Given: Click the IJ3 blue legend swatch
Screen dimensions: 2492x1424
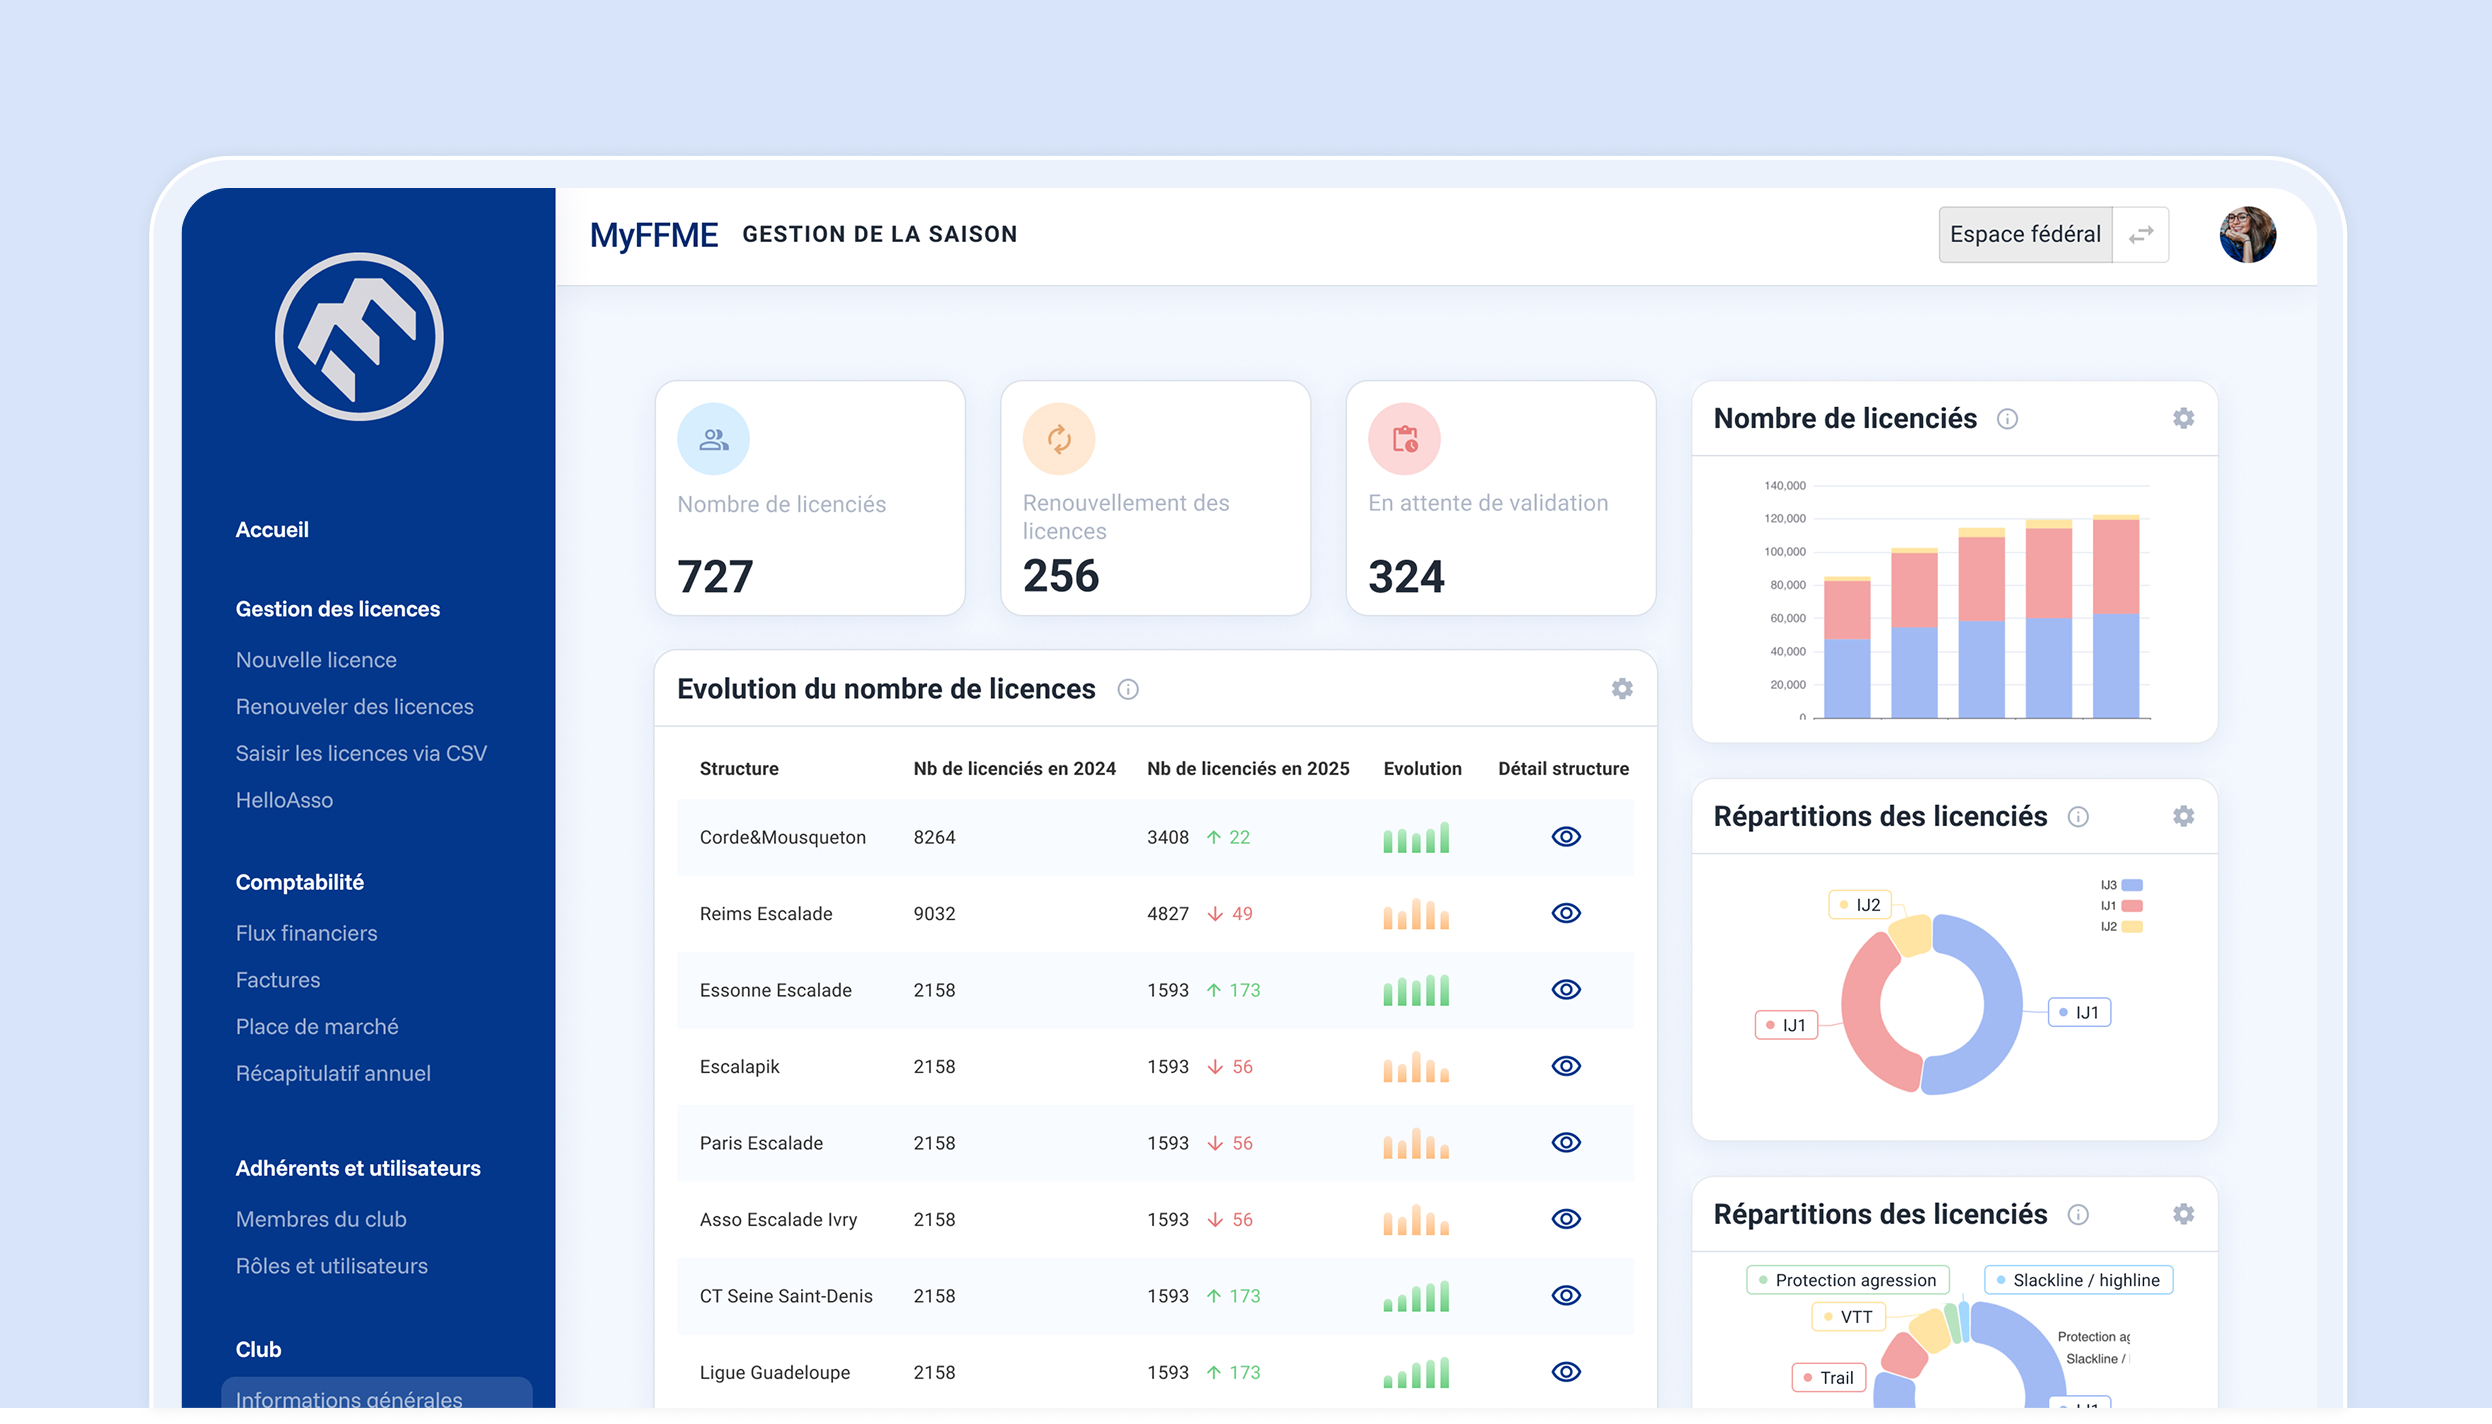Looking at the screenshot, I should [x=2132, y=885].
